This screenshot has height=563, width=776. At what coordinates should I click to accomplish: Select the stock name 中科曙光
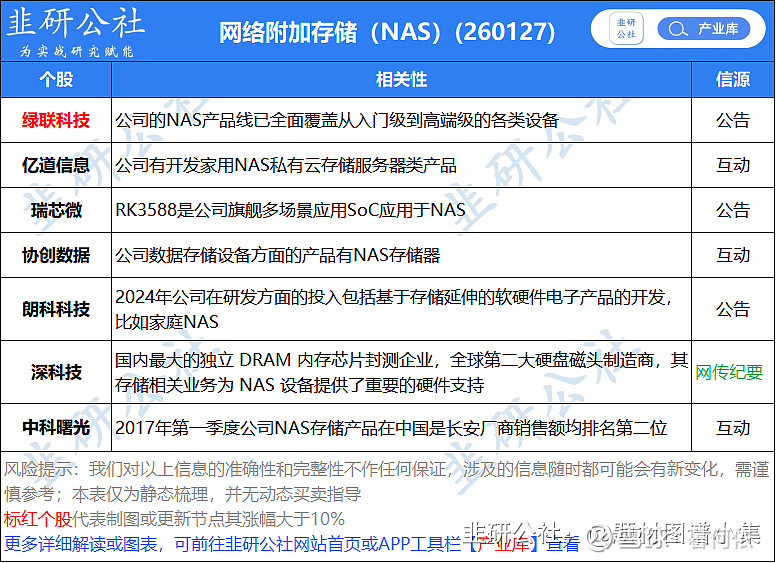[x=56, y=427]
